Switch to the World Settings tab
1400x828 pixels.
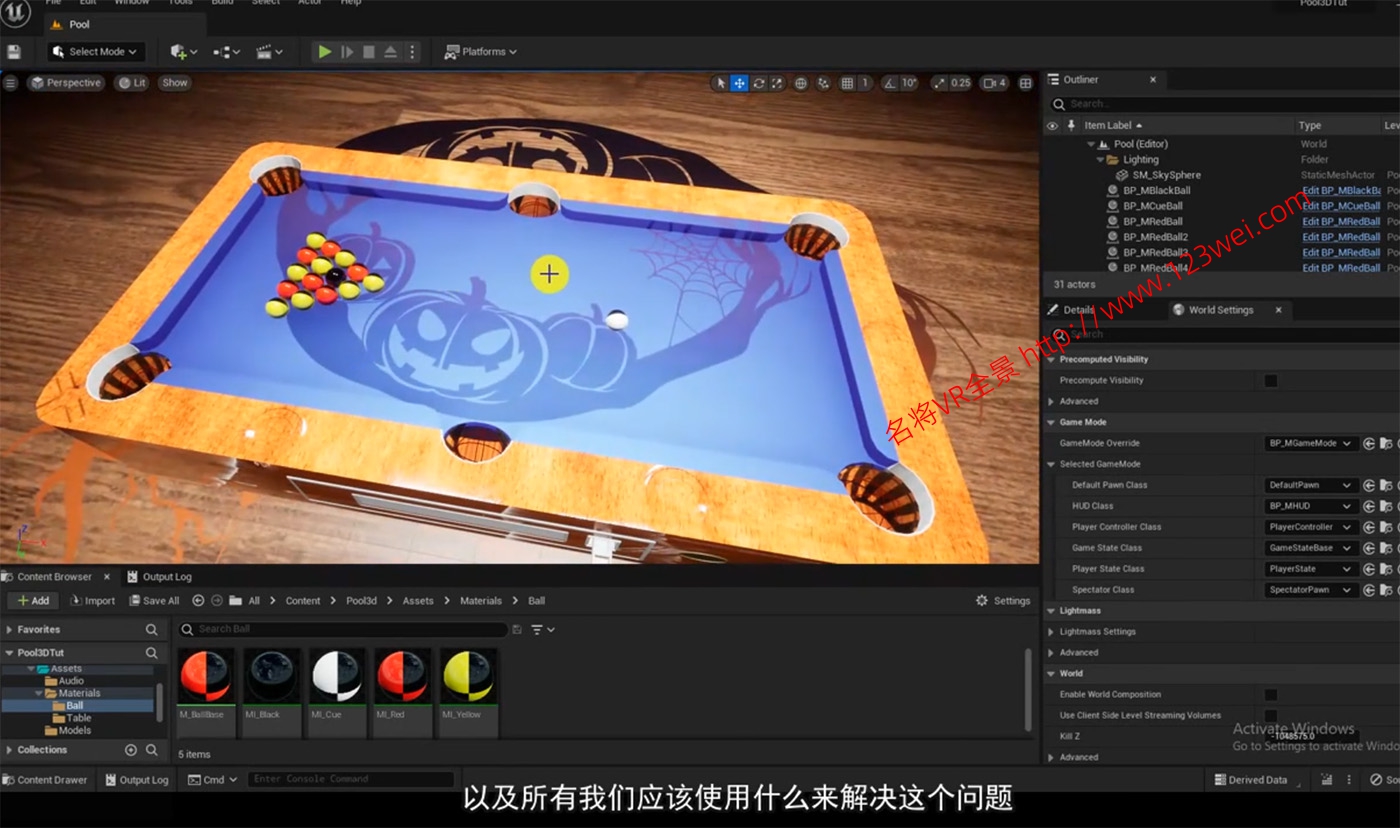coord(1221,310)
